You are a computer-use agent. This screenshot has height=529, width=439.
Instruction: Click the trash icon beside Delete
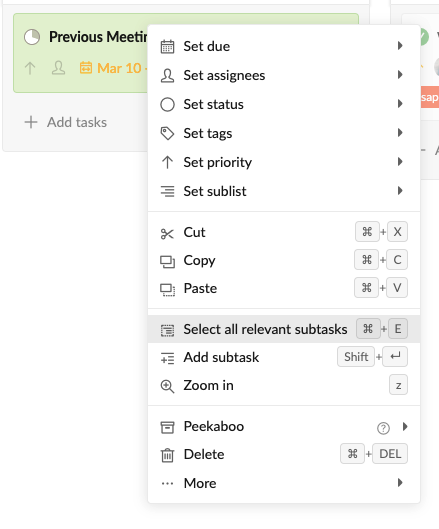click(167, 455)
